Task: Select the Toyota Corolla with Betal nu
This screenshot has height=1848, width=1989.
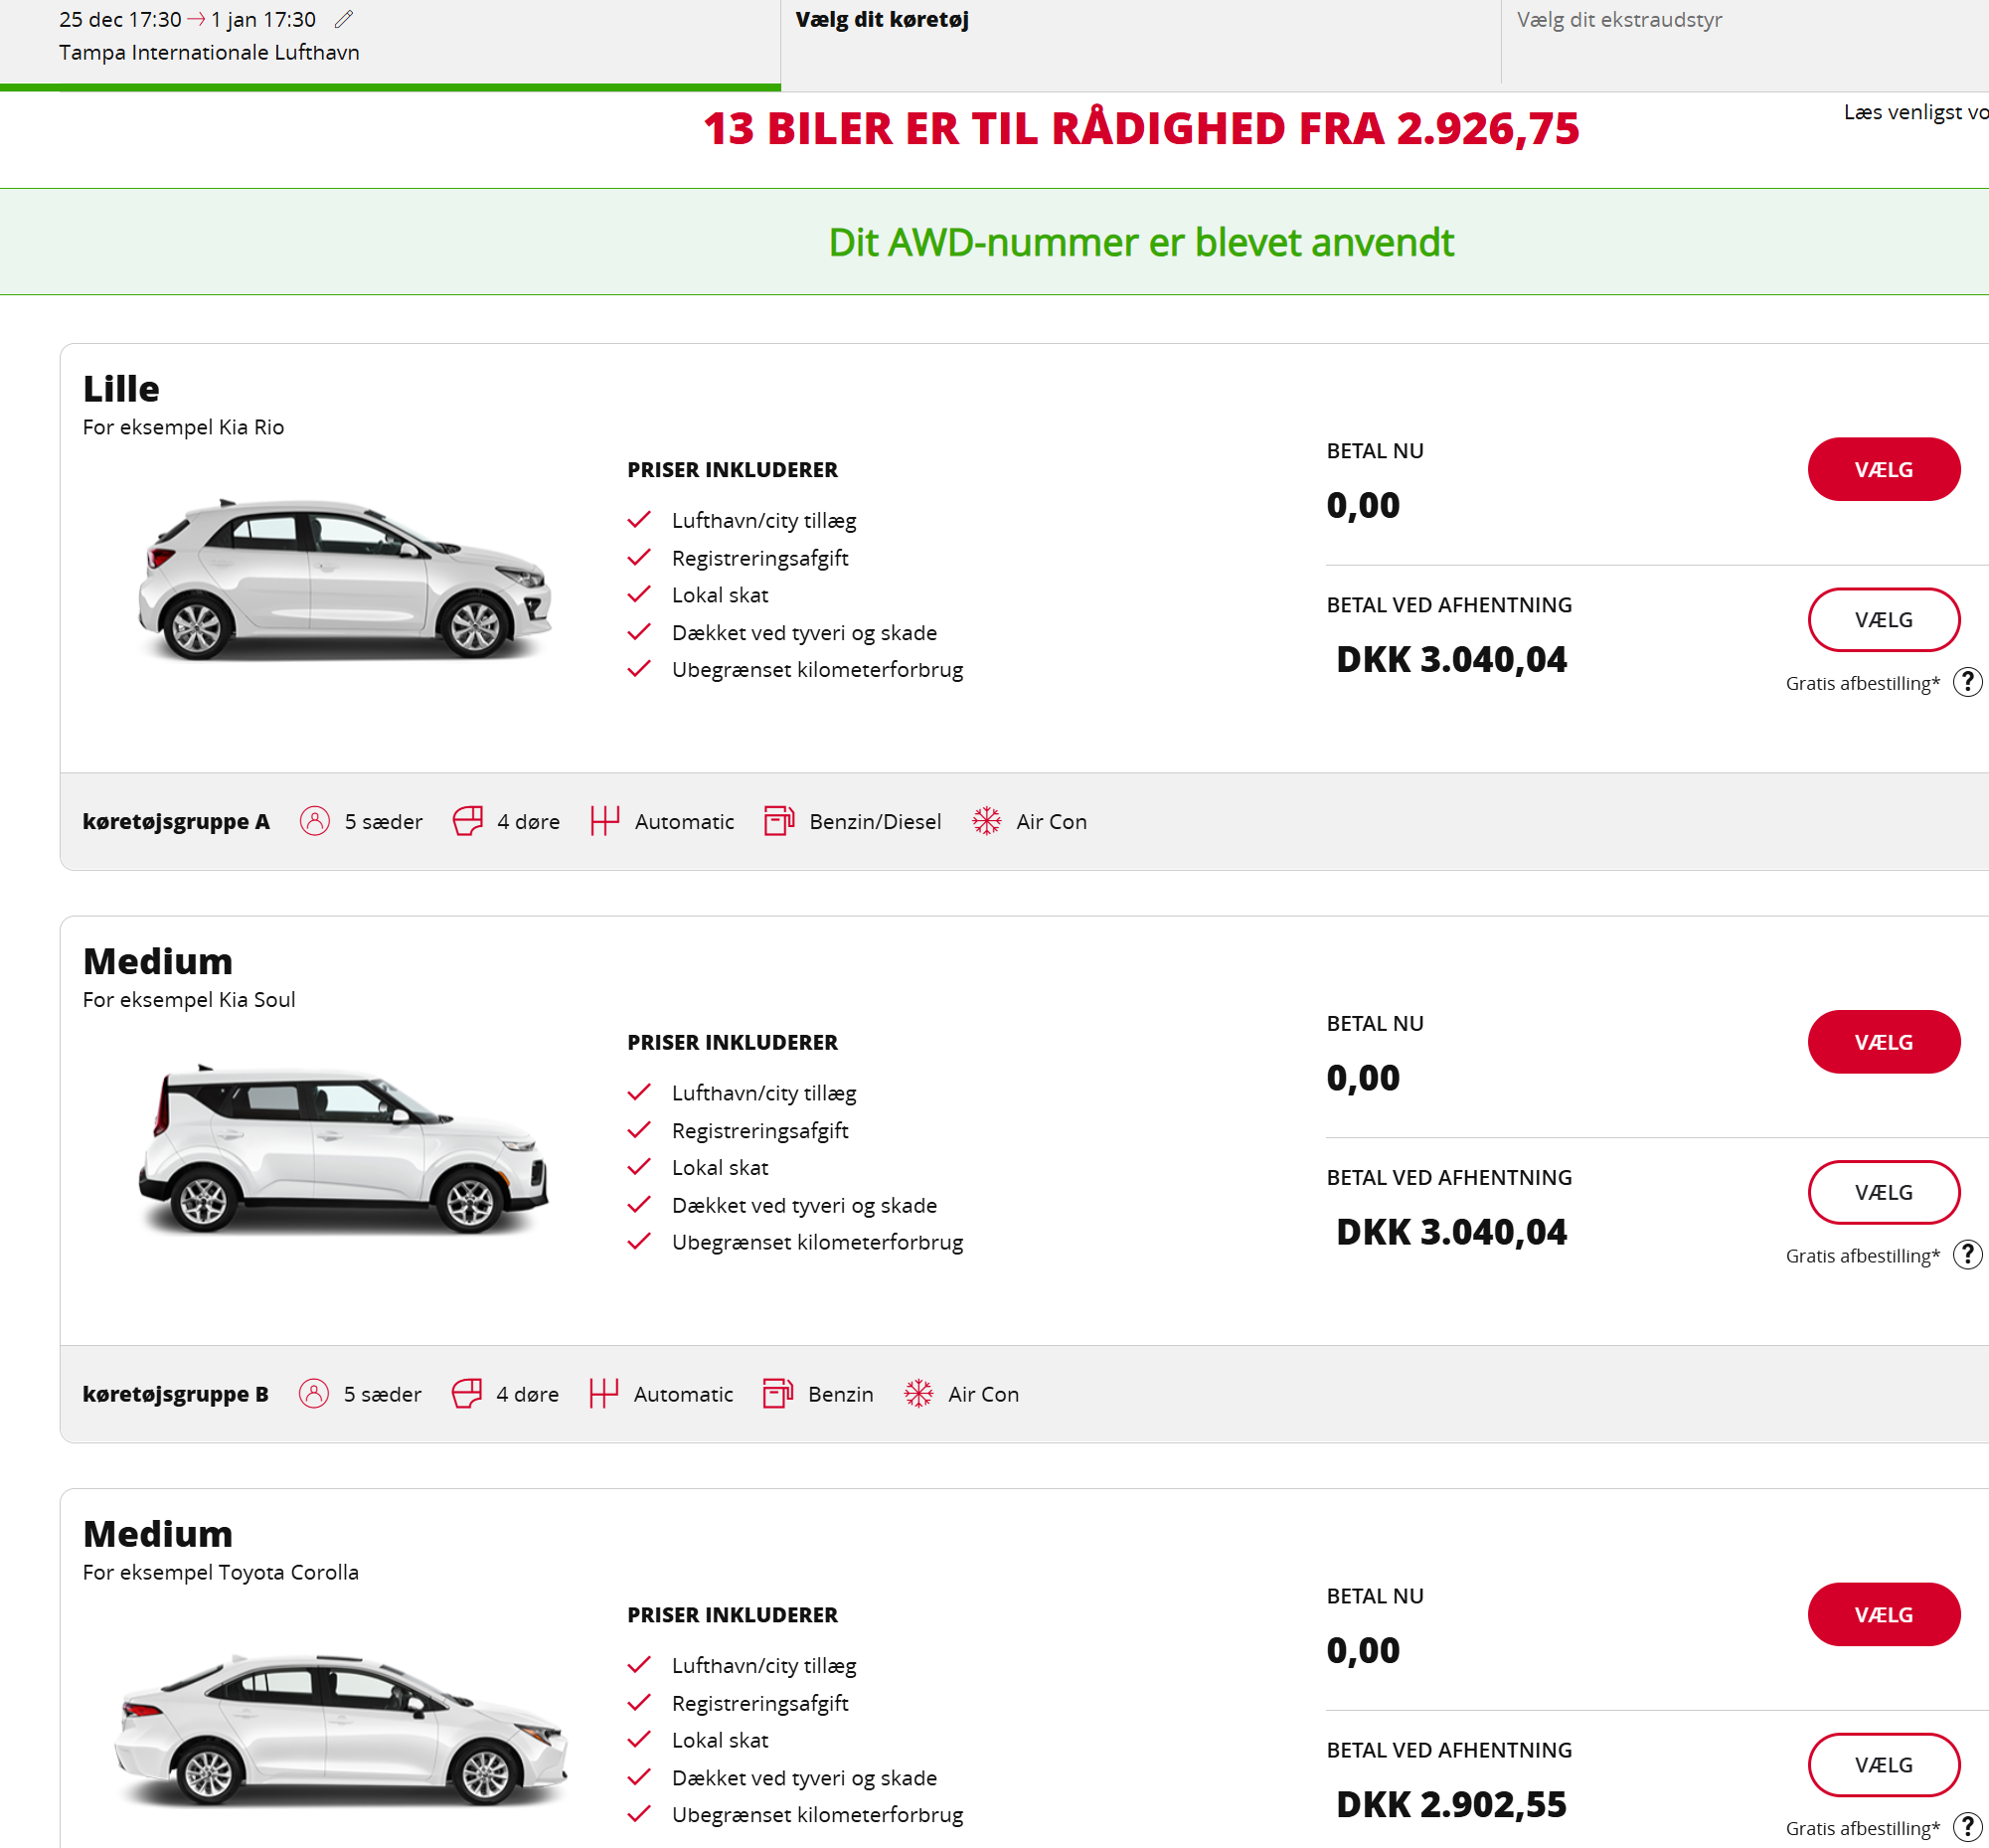Action: coord(1883,1614)
